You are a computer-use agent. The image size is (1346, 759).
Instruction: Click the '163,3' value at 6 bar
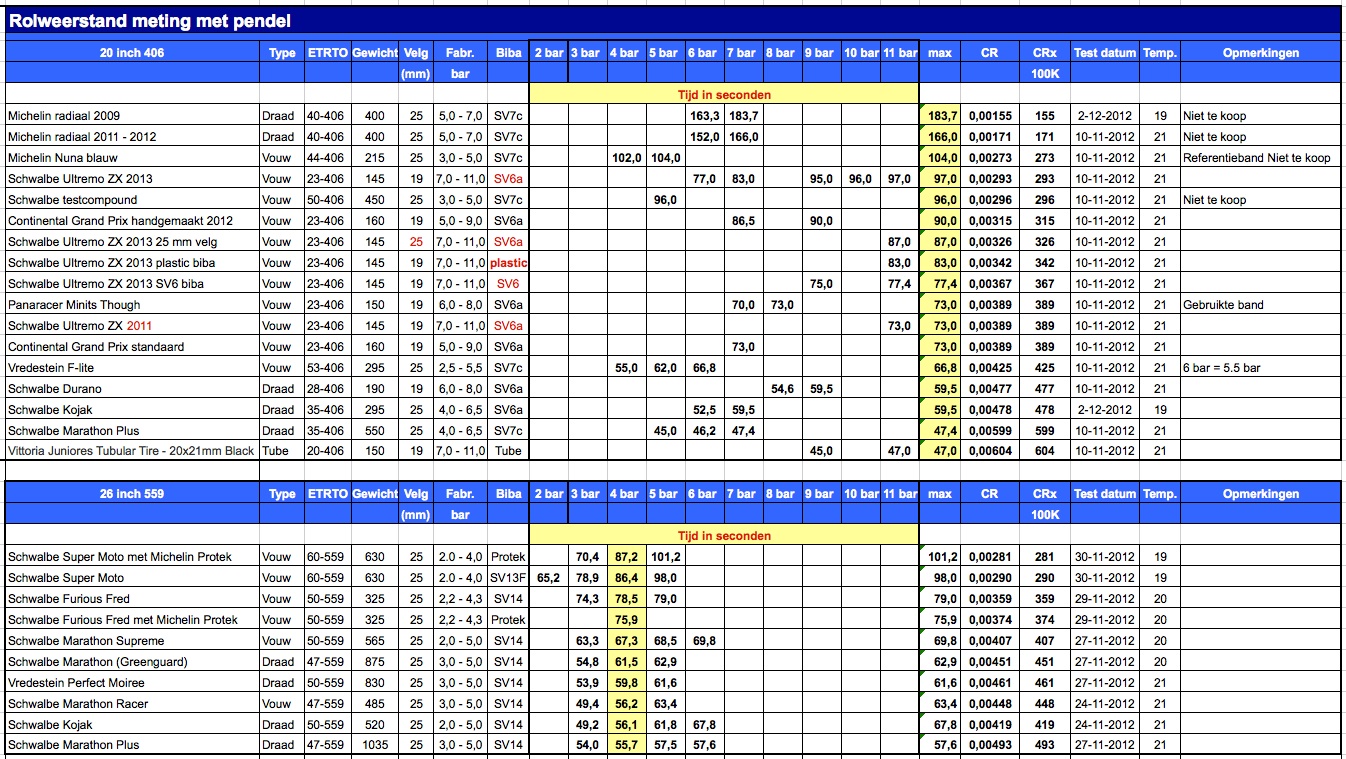pyautogui.click(x=705, y=116)
